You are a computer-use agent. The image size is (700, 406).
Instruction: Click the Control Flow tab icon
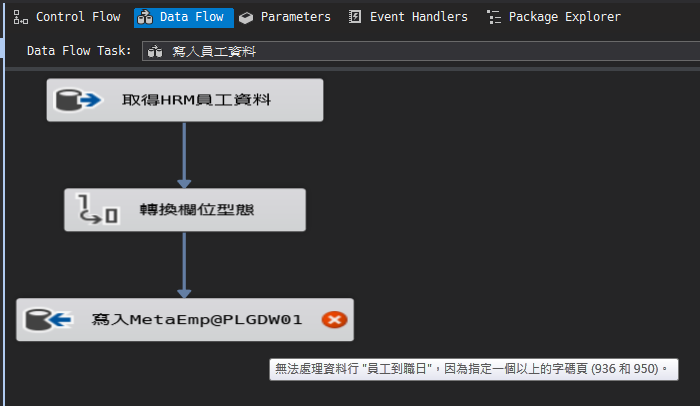(21, 17)
